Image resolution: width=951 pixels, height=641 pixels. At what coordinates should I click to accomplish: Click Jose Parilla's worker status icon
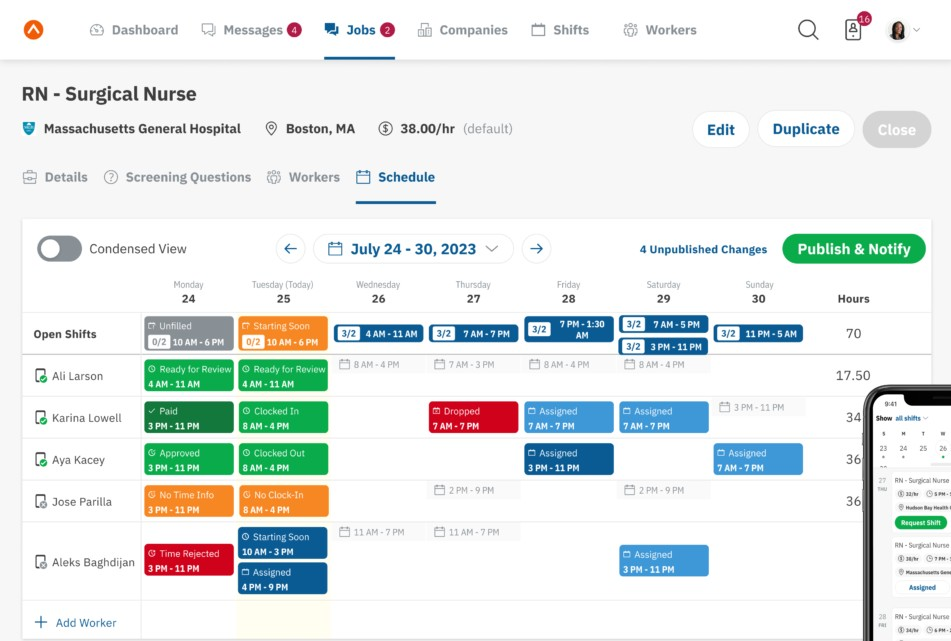41,502
